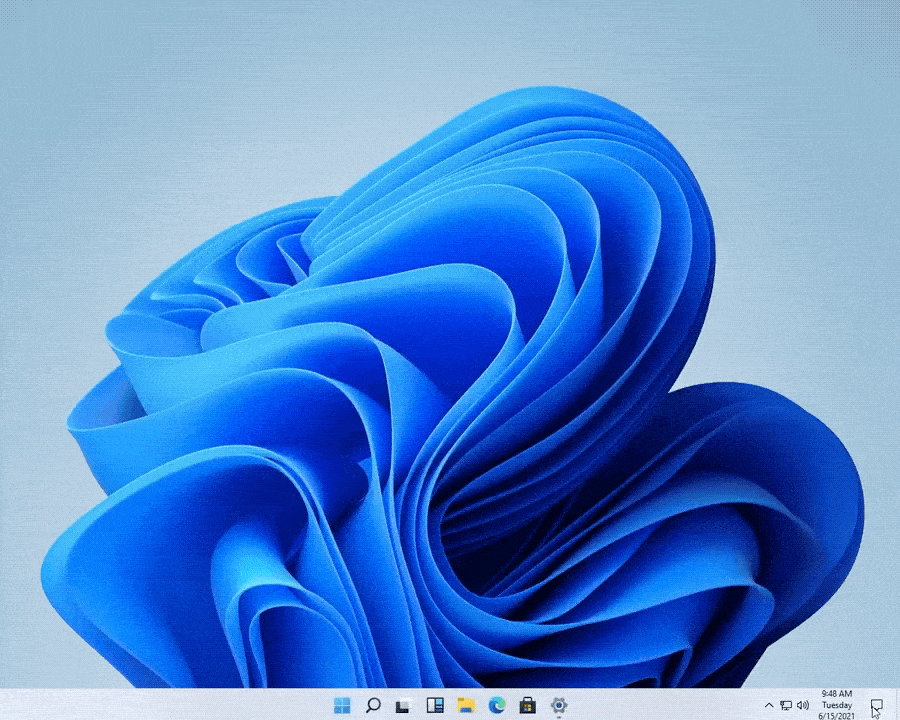Expand hidden system tray icons
The height and width of the screenshot is (720, 900).
pyautogui.click(x=769, y=705)
